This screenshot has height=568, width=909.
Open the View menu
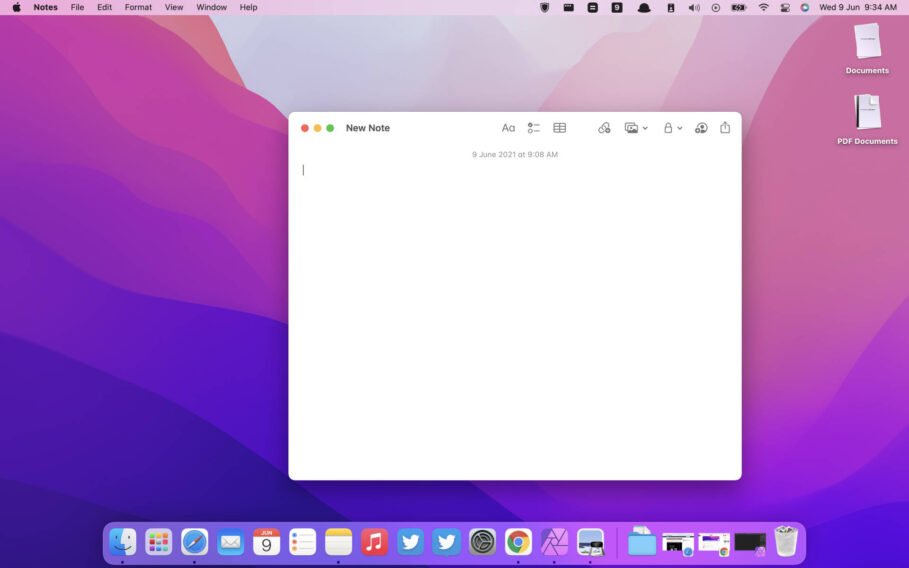coord(174,8)
